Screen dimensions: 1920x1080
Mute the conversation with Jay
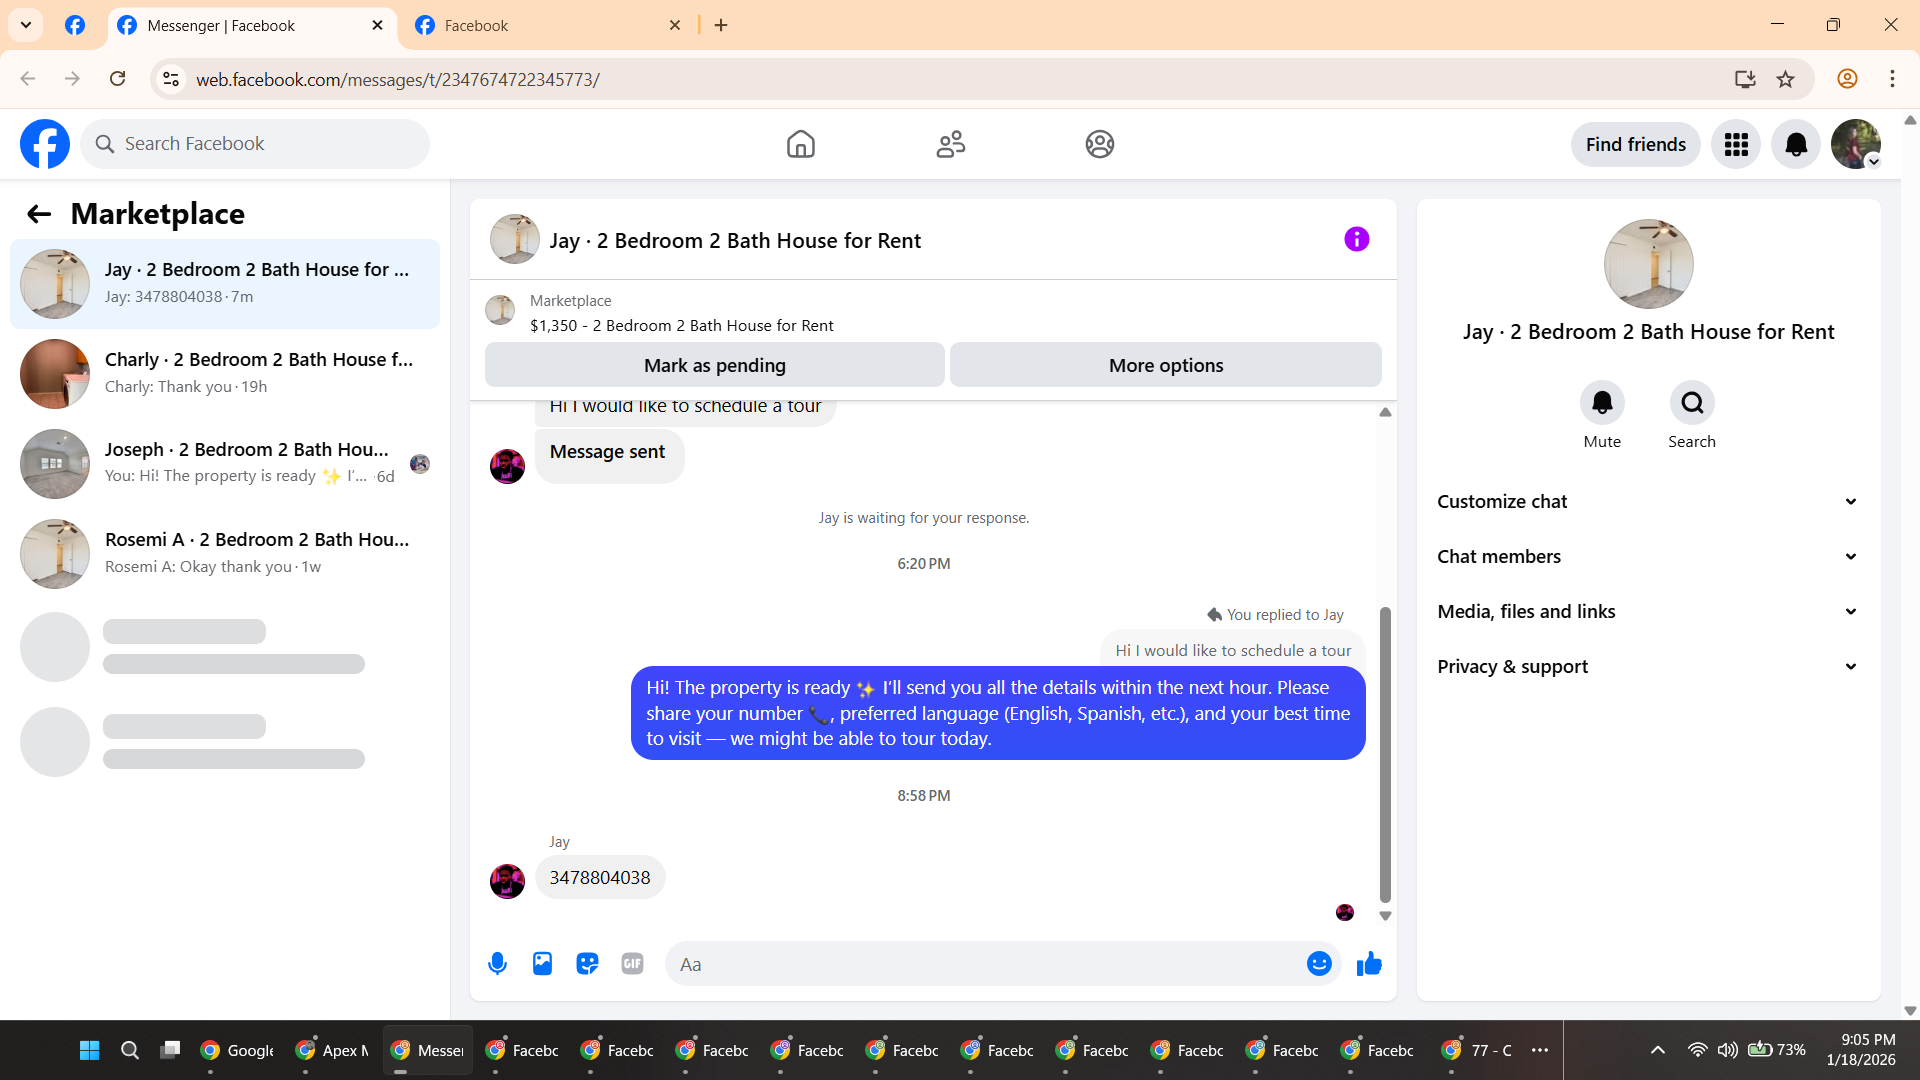click(1601, 403)
